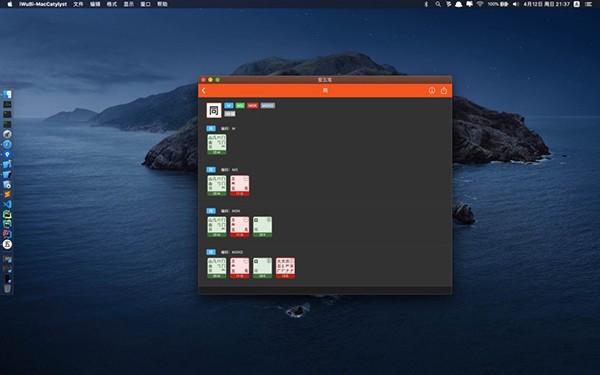Open the 编辑 menu
600x375 pixels.
click(95, 4)
